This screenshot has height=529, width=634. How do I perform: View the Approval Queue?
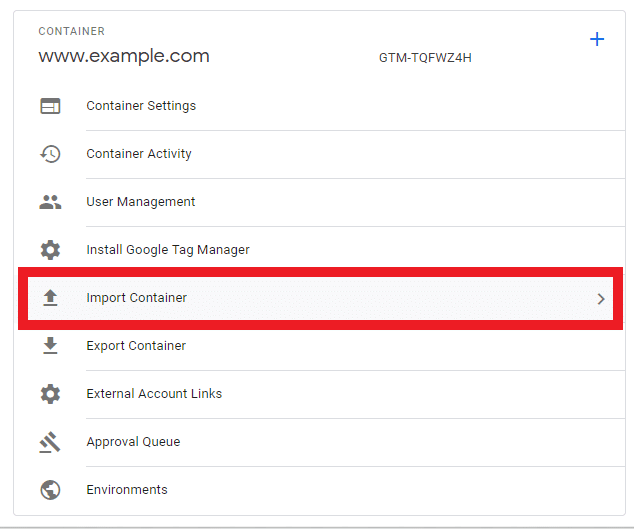[133, 442]
